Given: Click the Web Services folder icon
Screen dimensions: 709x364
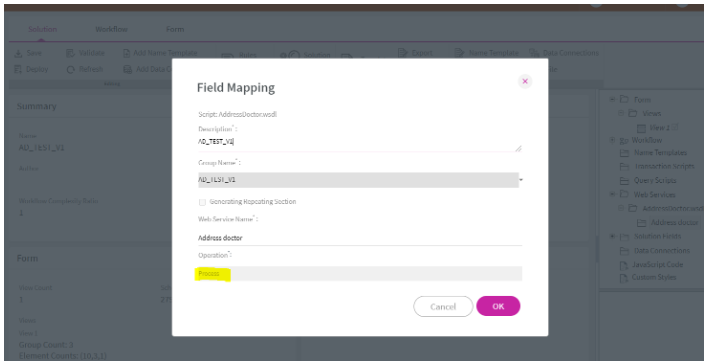Looking at the screenshot, I should (624, 194).
